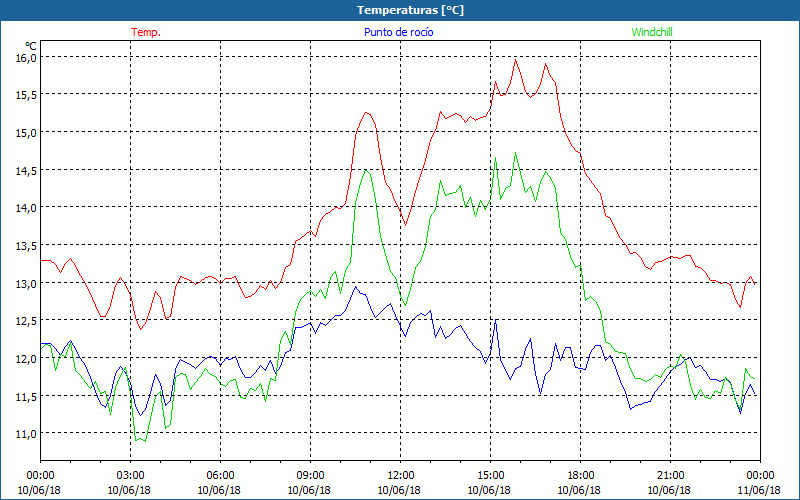Select the blue 'Punto de rocío' legend label

tap(398, 32)
